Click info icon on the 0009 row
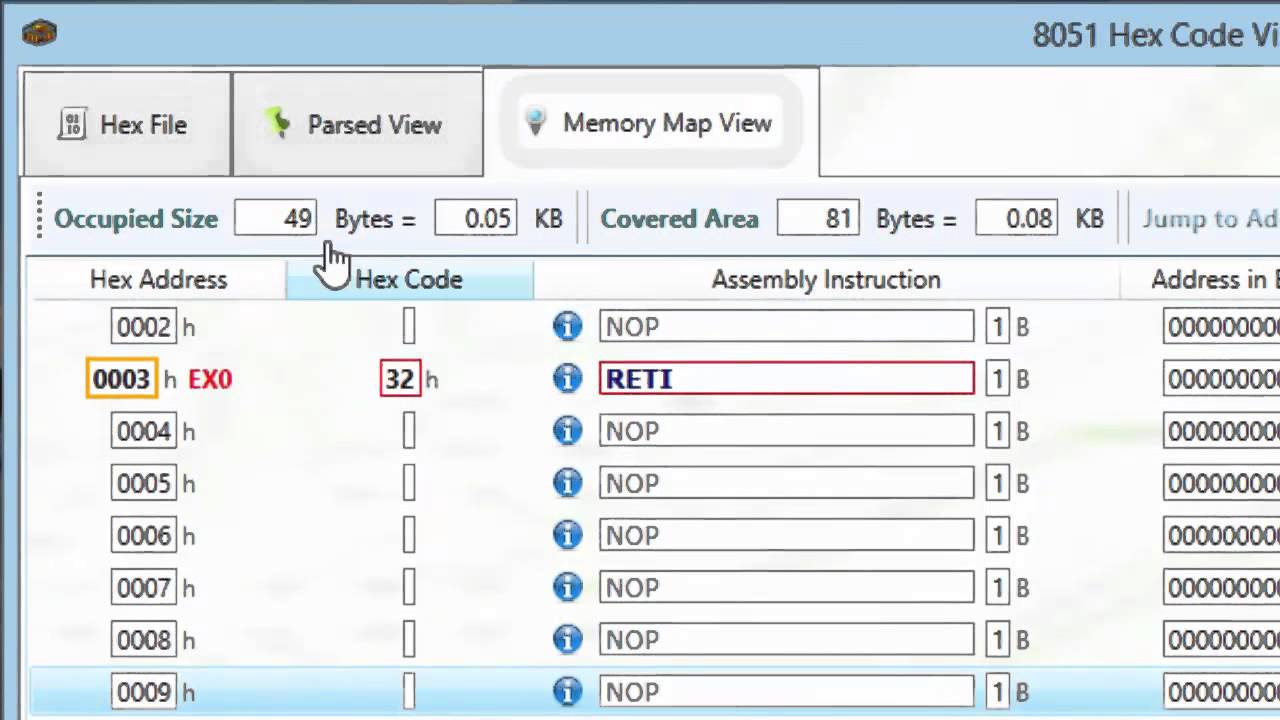 pyautogui.click(x=567, y=691)
